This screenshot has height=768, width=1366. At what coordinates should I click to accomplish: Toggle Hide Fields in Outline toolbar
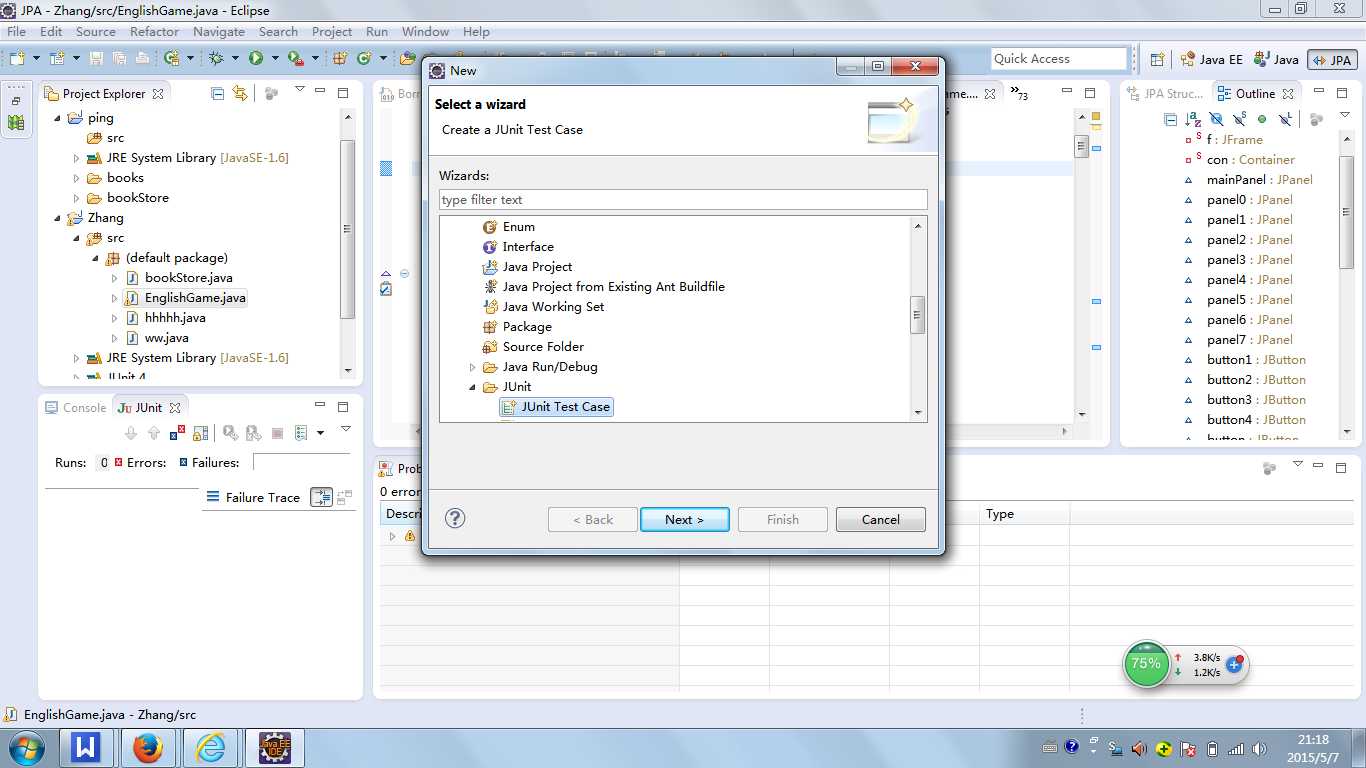click(x=1216, y=119)
